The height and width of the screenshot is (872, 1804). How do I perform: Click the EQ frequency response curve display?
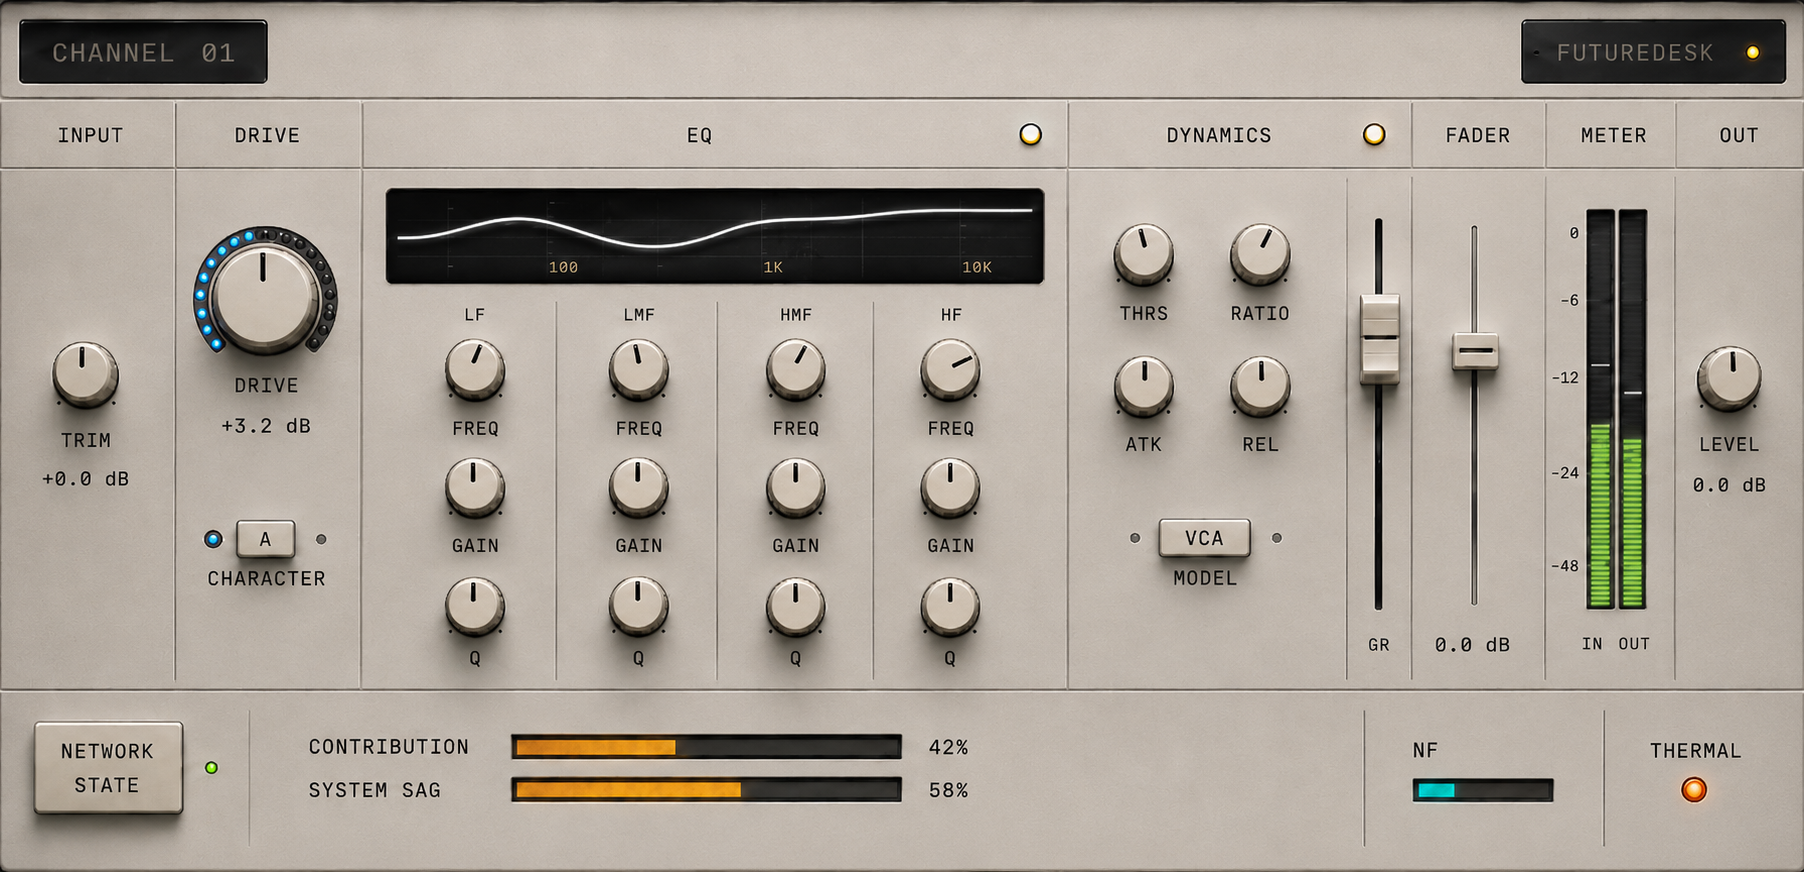[715, 236]
